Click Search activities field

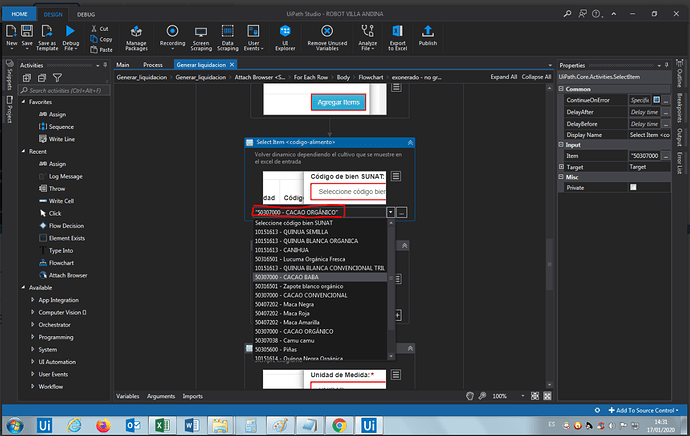pyautogui.click(x=64, y=91)
